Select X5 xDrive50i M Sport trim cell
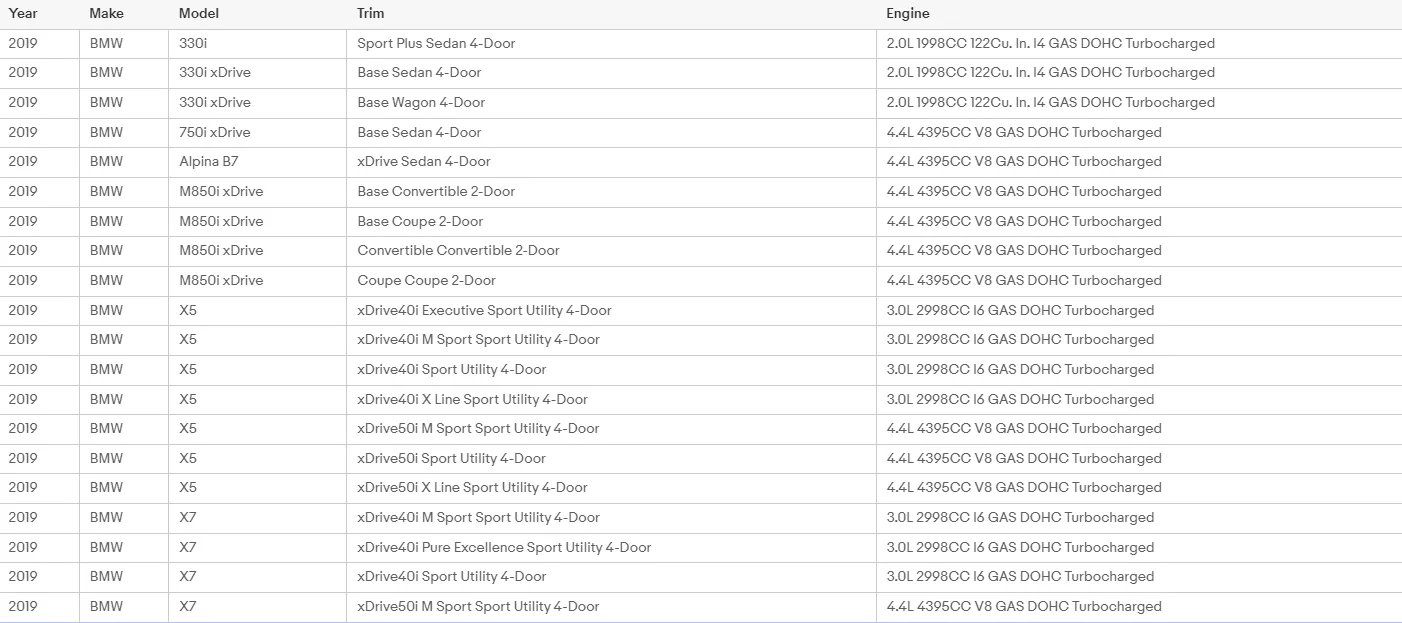1402x623 pixels. click(x=612, y=429)
